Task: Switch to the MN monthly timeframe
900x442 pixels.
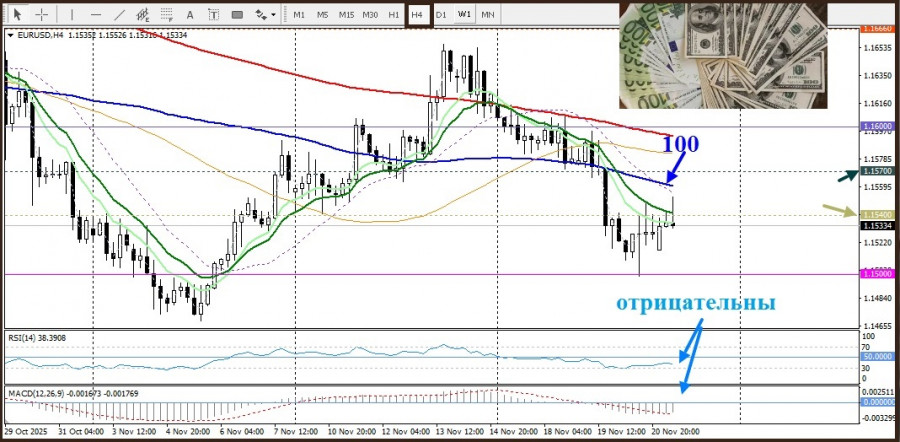Action: point(488,15)
